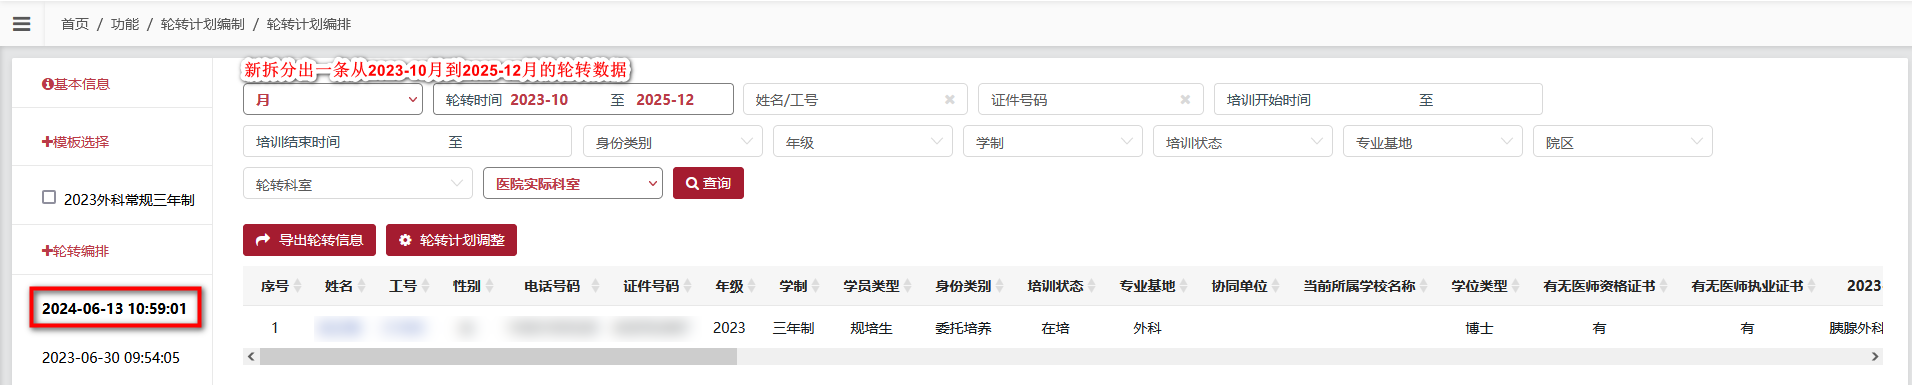Open the 年级 filter dropdown

(863, 141)
